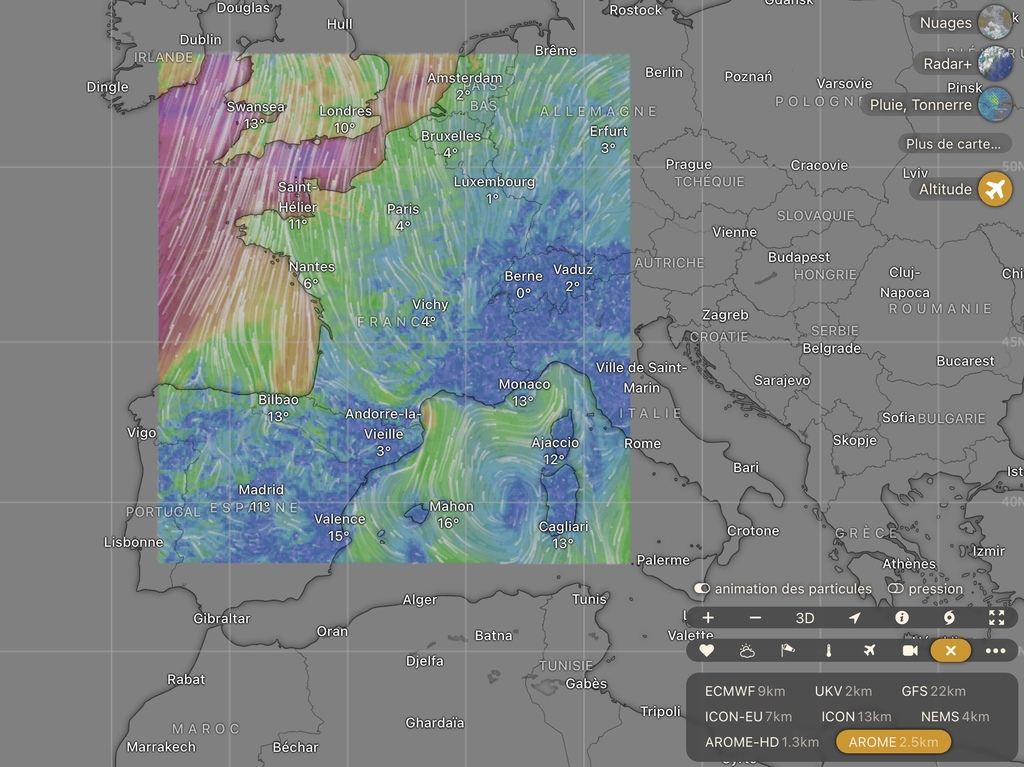Choose the ICON-EU 7km model

[748, 717]
